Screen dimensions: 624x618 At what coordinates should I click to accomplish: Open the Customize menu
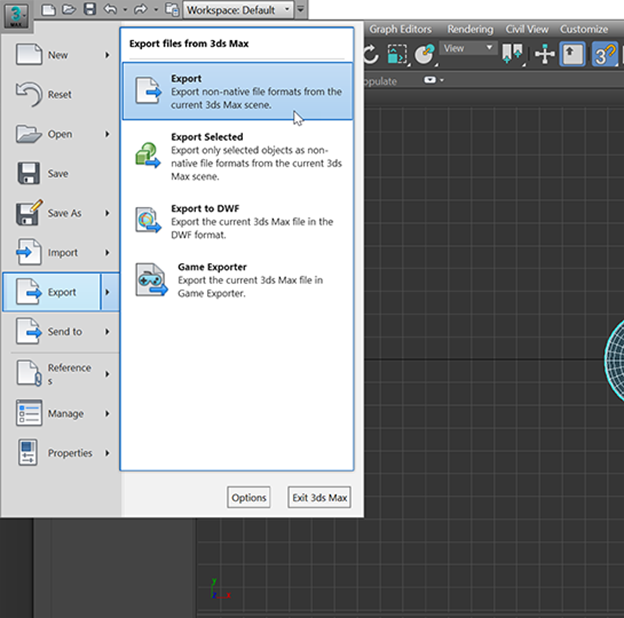(584, 29)
